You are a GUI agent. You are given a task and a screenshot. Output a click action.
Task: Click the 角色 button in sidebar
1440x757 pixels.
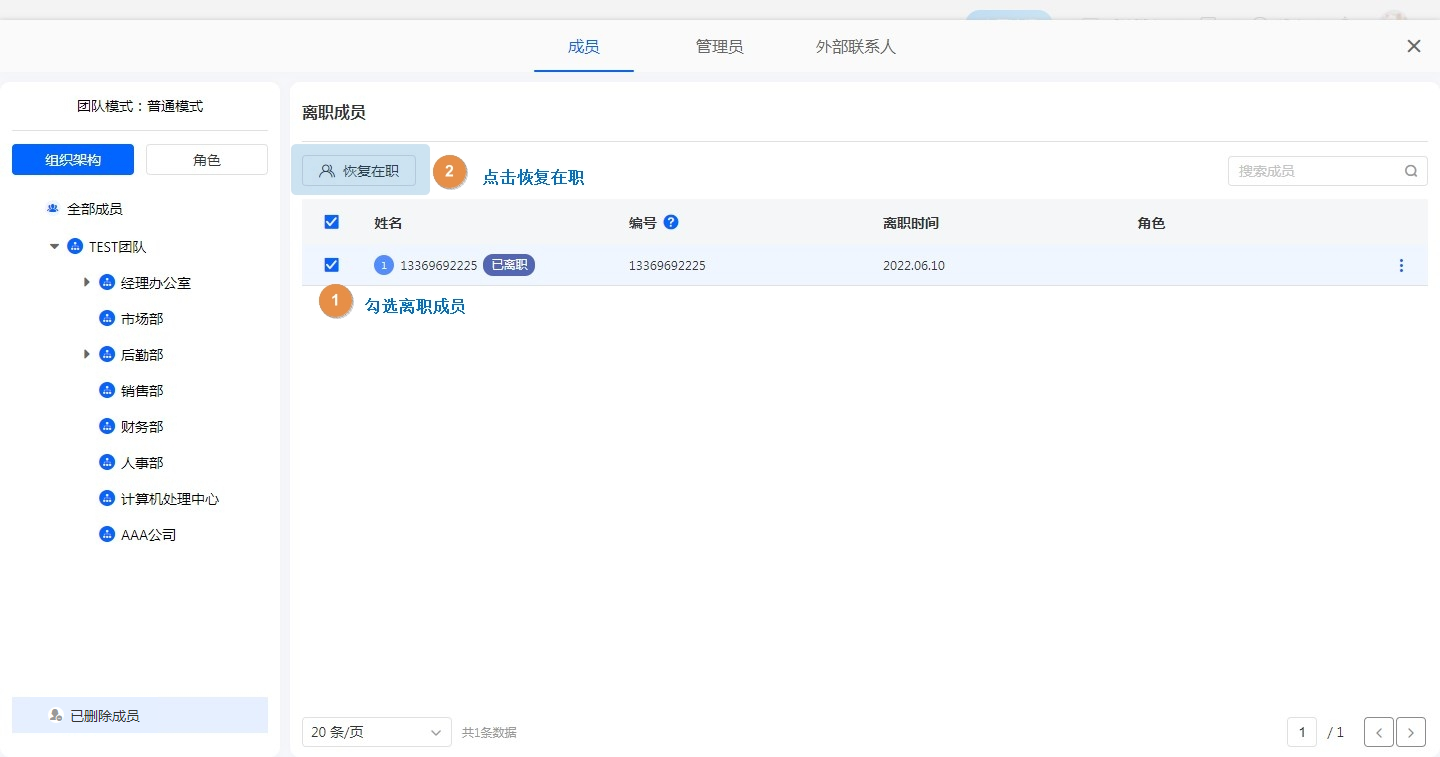click(x=207, y=160)
